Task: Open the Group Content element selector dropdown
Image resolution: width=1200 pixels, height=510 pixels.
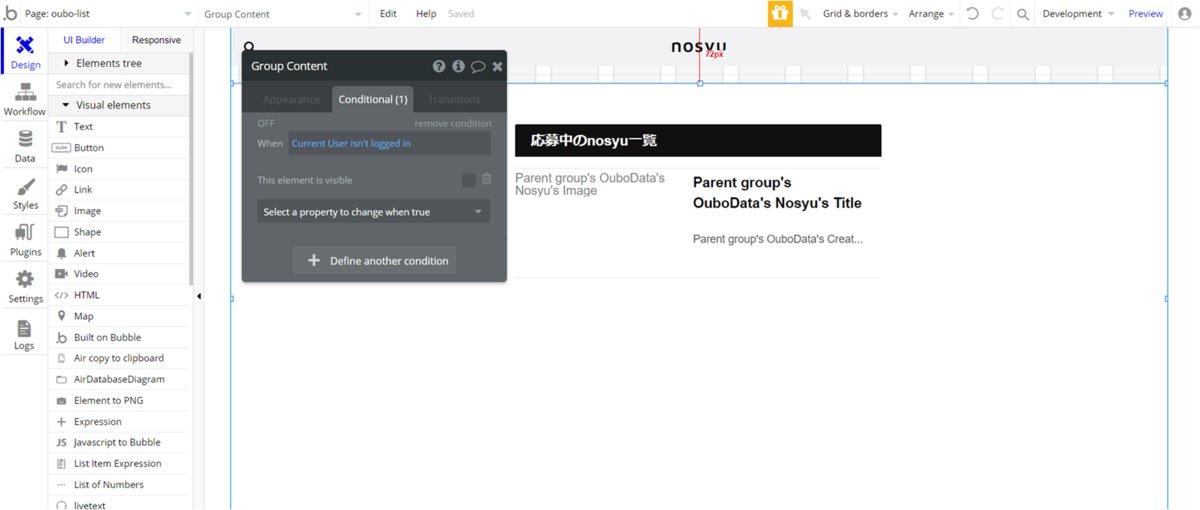Action: [x=283, y=14]
